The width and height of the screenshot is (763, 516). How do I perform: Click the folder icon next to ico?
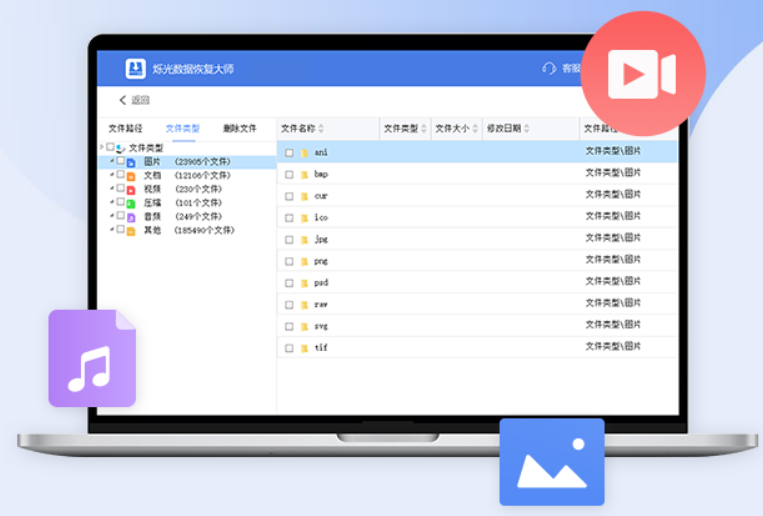pyautogui.click(x=305, y=218)
